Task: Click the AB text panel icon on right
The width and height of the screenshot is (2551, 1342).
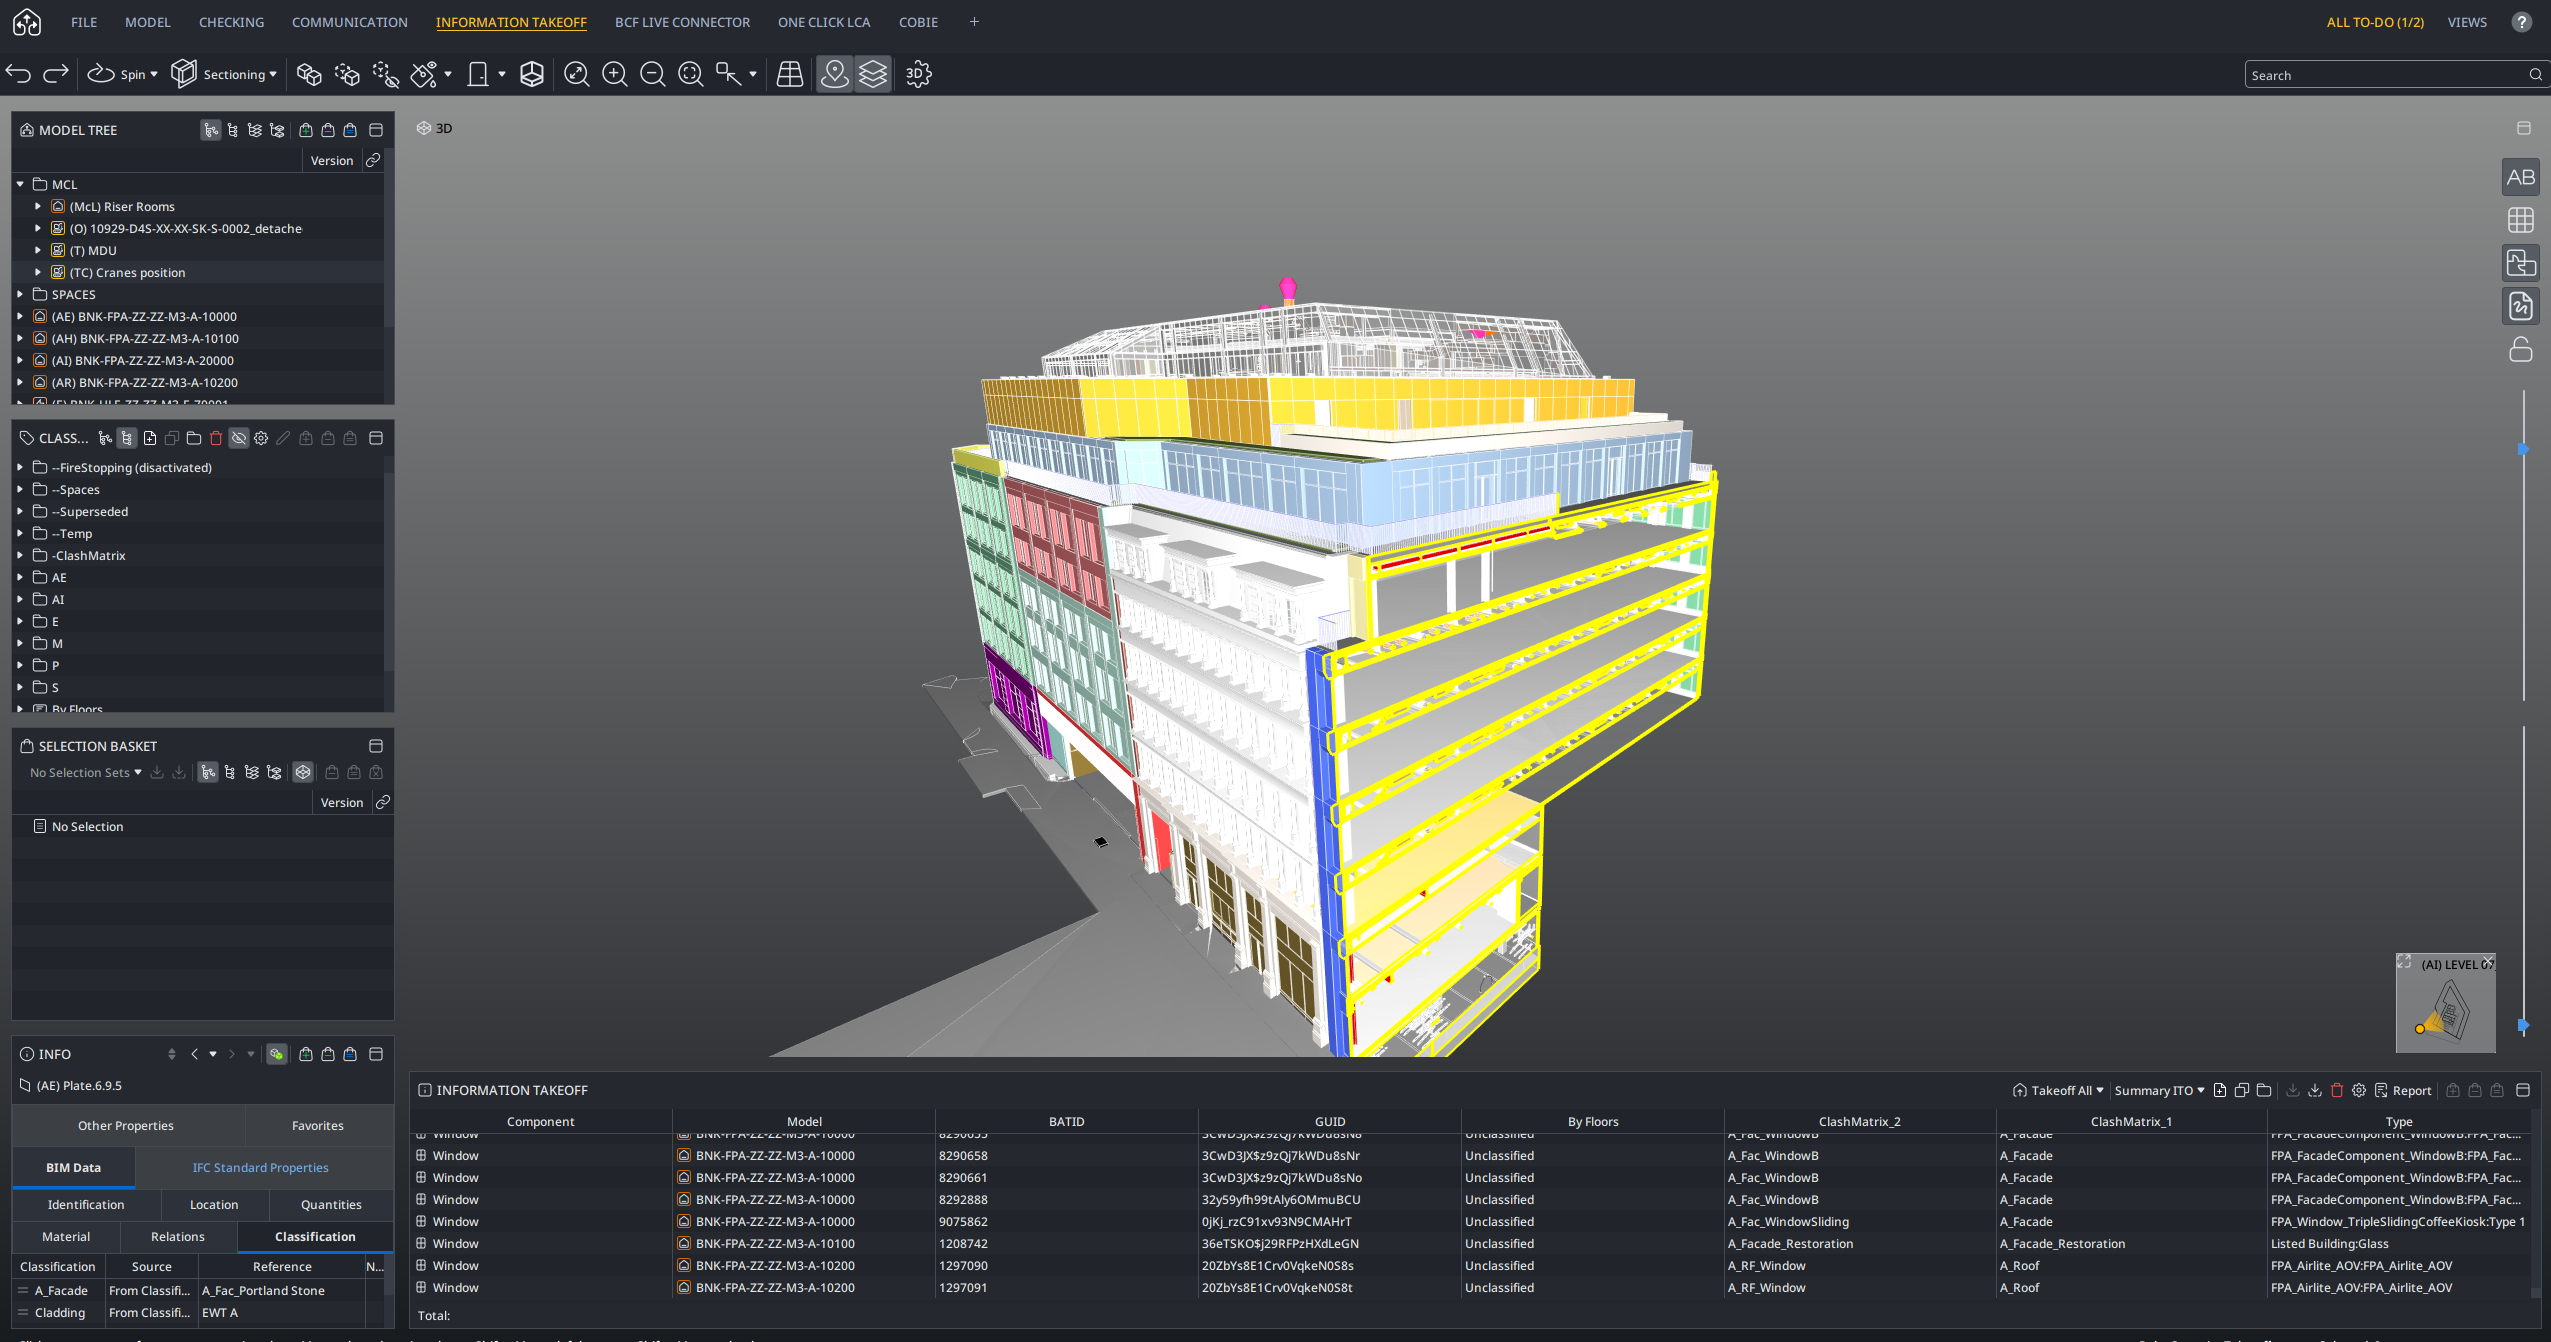Action: pos(2520,177)
